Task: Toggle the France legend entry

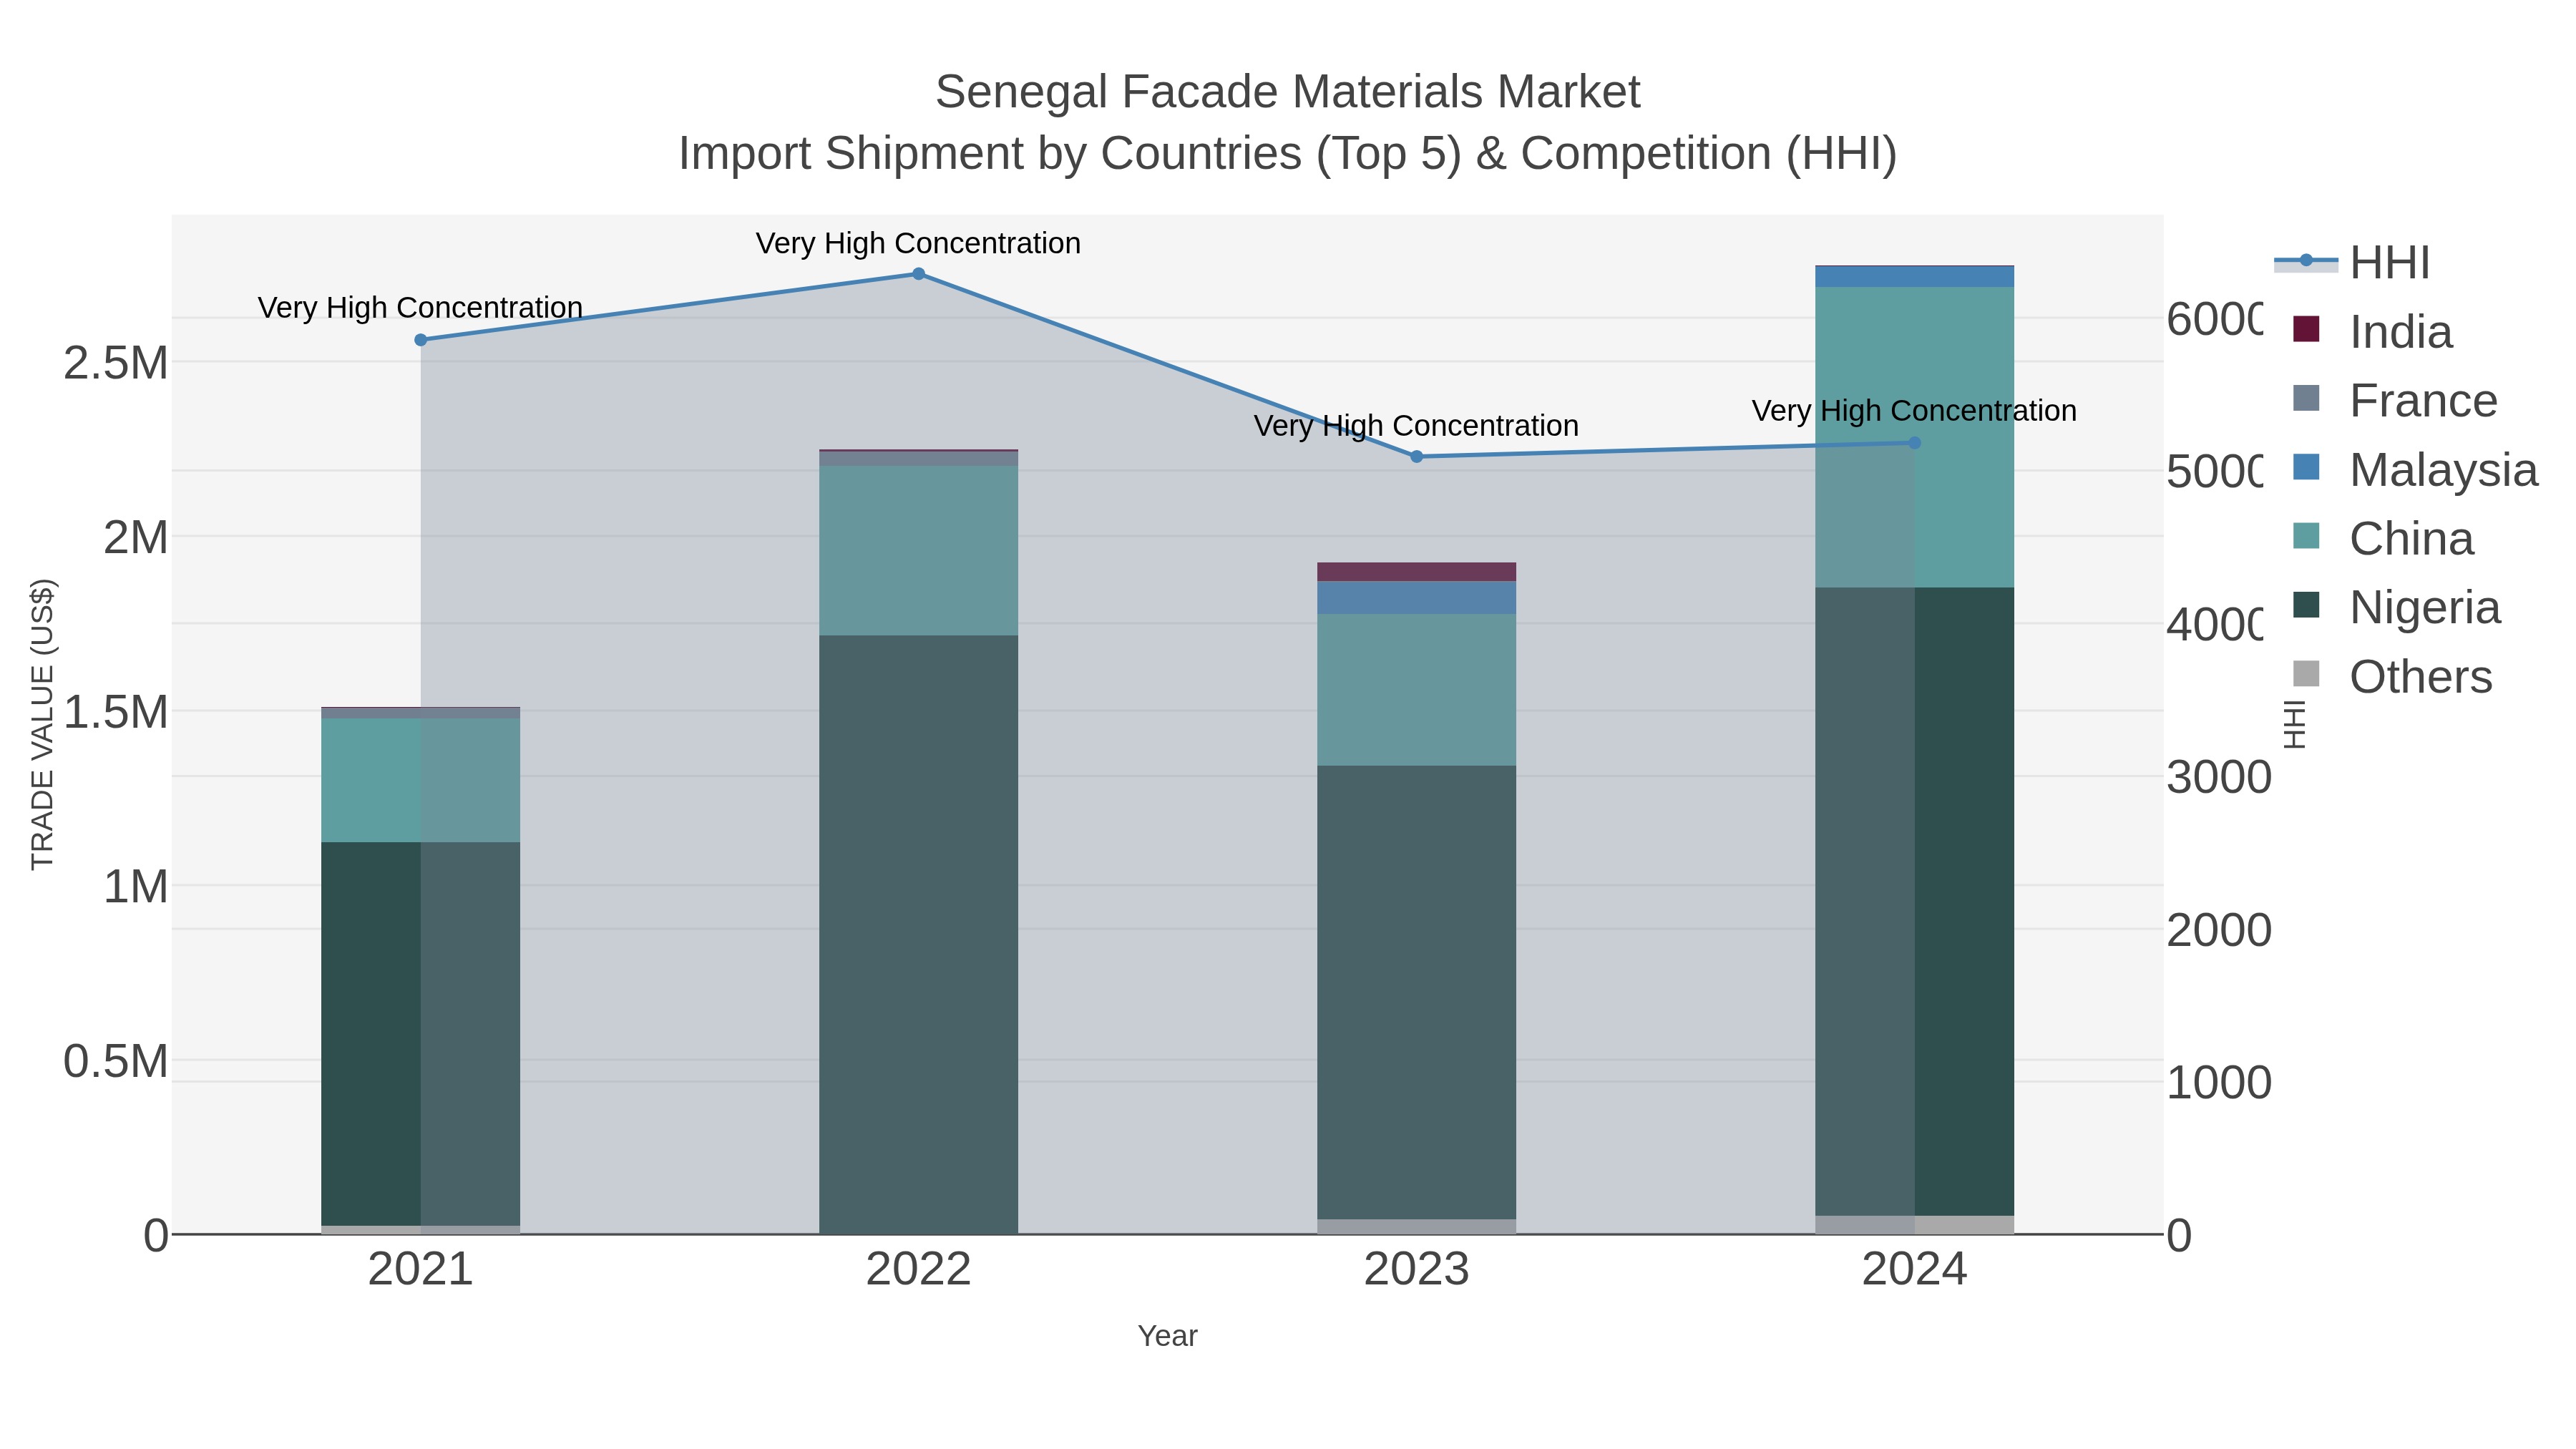Action: coord(2395,401)
